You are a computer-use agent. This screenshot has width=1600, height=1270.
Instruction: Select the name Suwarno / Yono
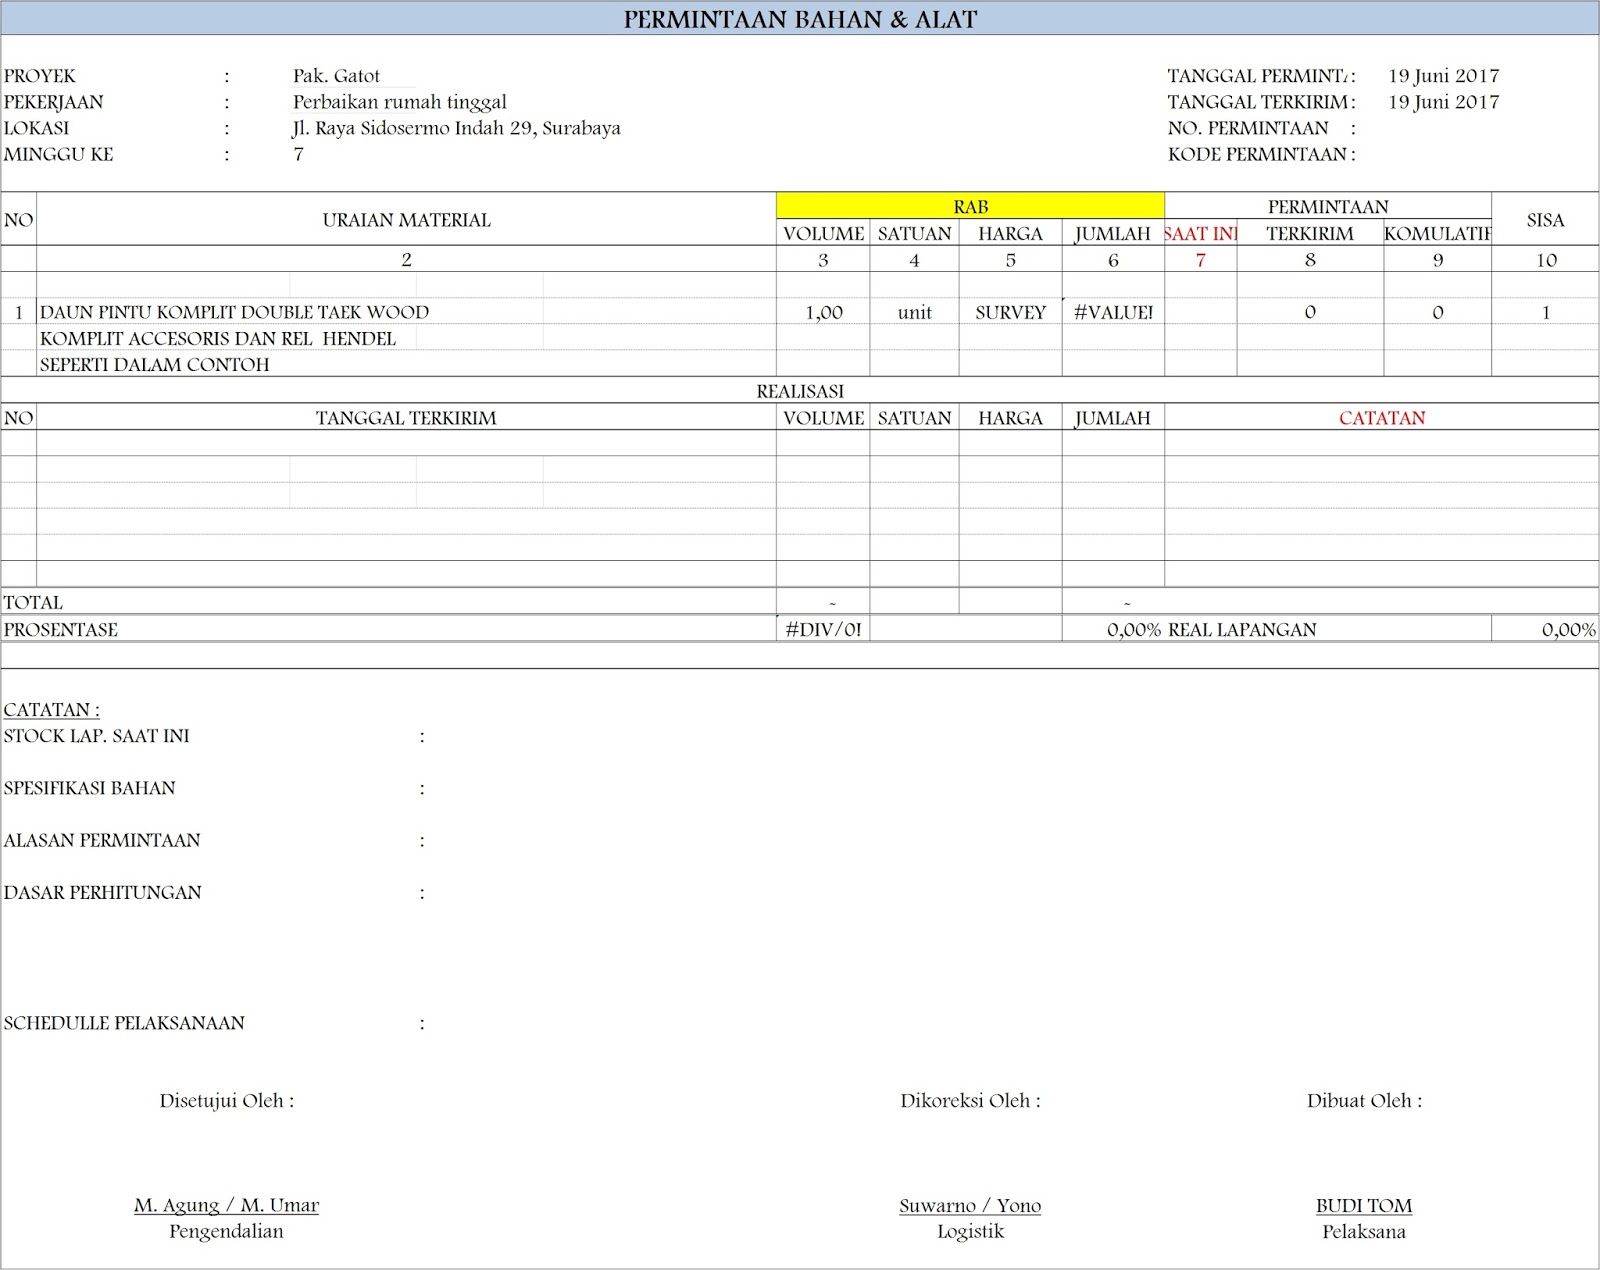[970, 1205]
